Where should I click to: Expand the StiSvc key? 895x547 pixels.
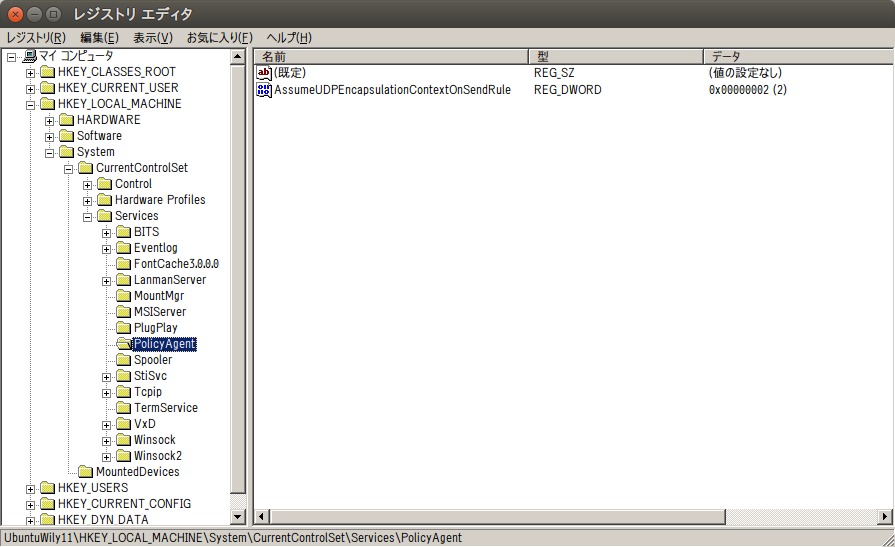pyautogui.click(x=107, y=377)
